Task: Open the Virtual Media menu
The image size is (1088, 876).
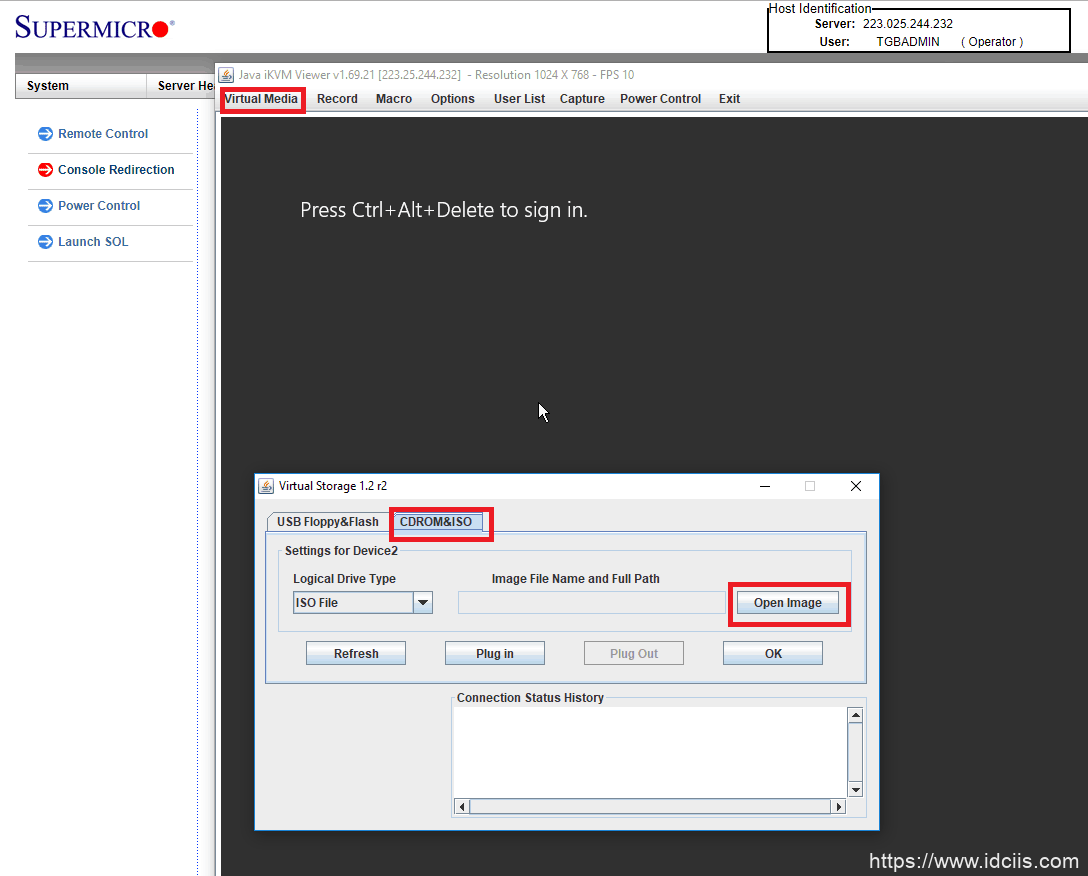Action: pyautogui.click(x=261, y=99)
